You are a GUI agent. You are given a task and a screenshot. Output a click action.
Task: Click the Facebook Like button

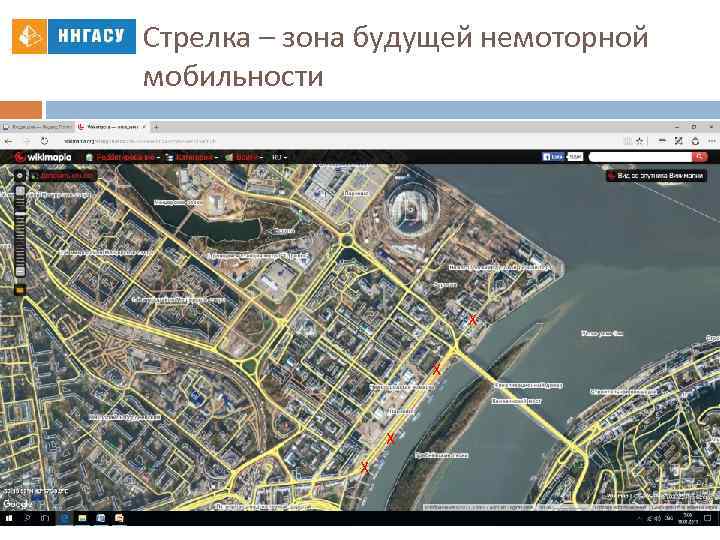(553, 157)
